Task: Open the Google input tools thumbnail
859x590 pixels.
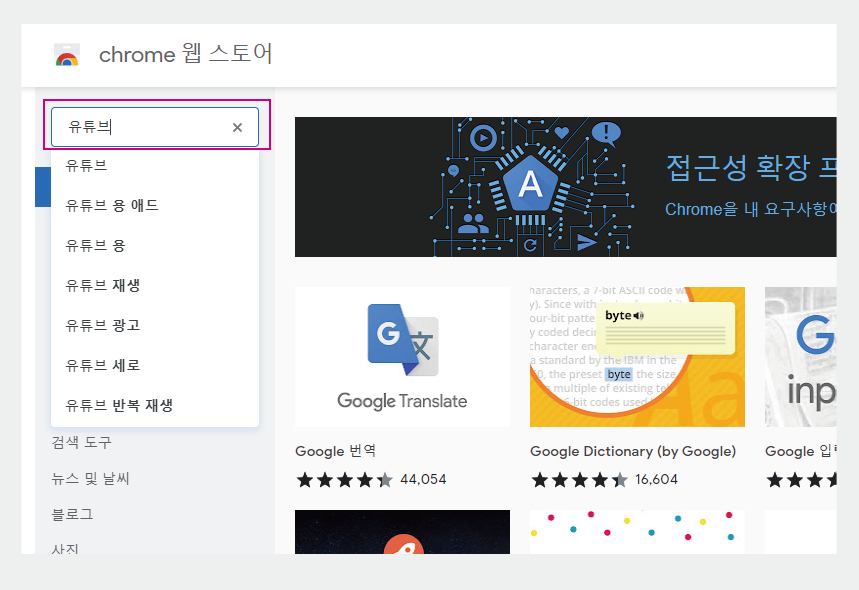Action: [x=800, y=357]
